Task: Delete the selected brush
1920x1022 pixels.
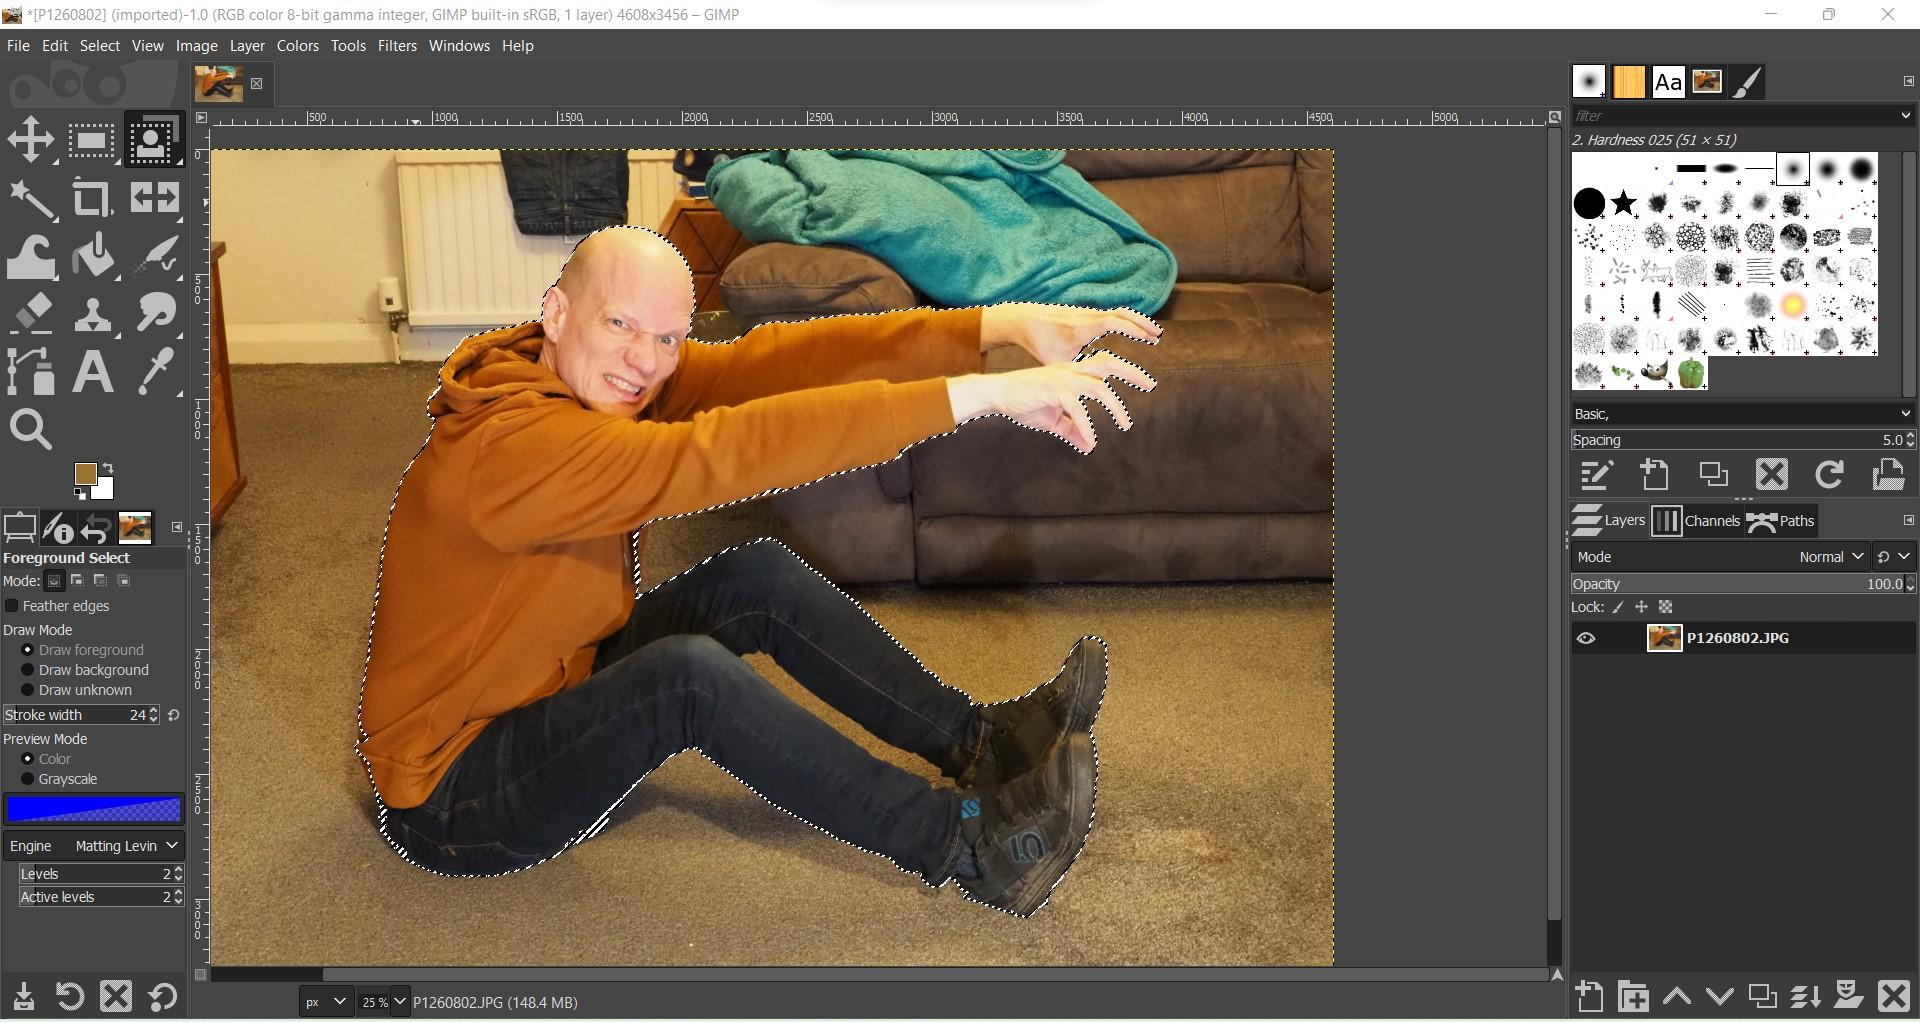Action: point(1770,475)
